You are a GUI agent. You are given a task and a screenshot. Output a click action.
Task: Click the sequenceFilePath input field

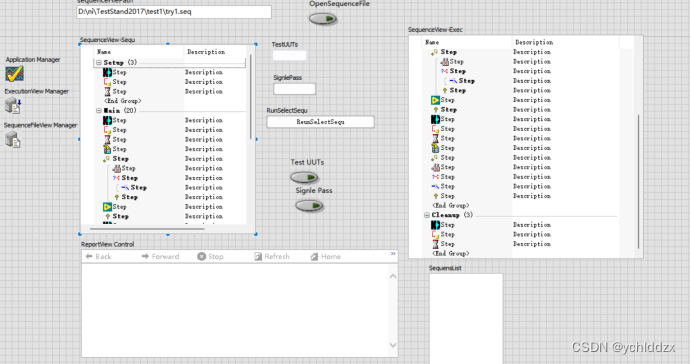(174, 12)
